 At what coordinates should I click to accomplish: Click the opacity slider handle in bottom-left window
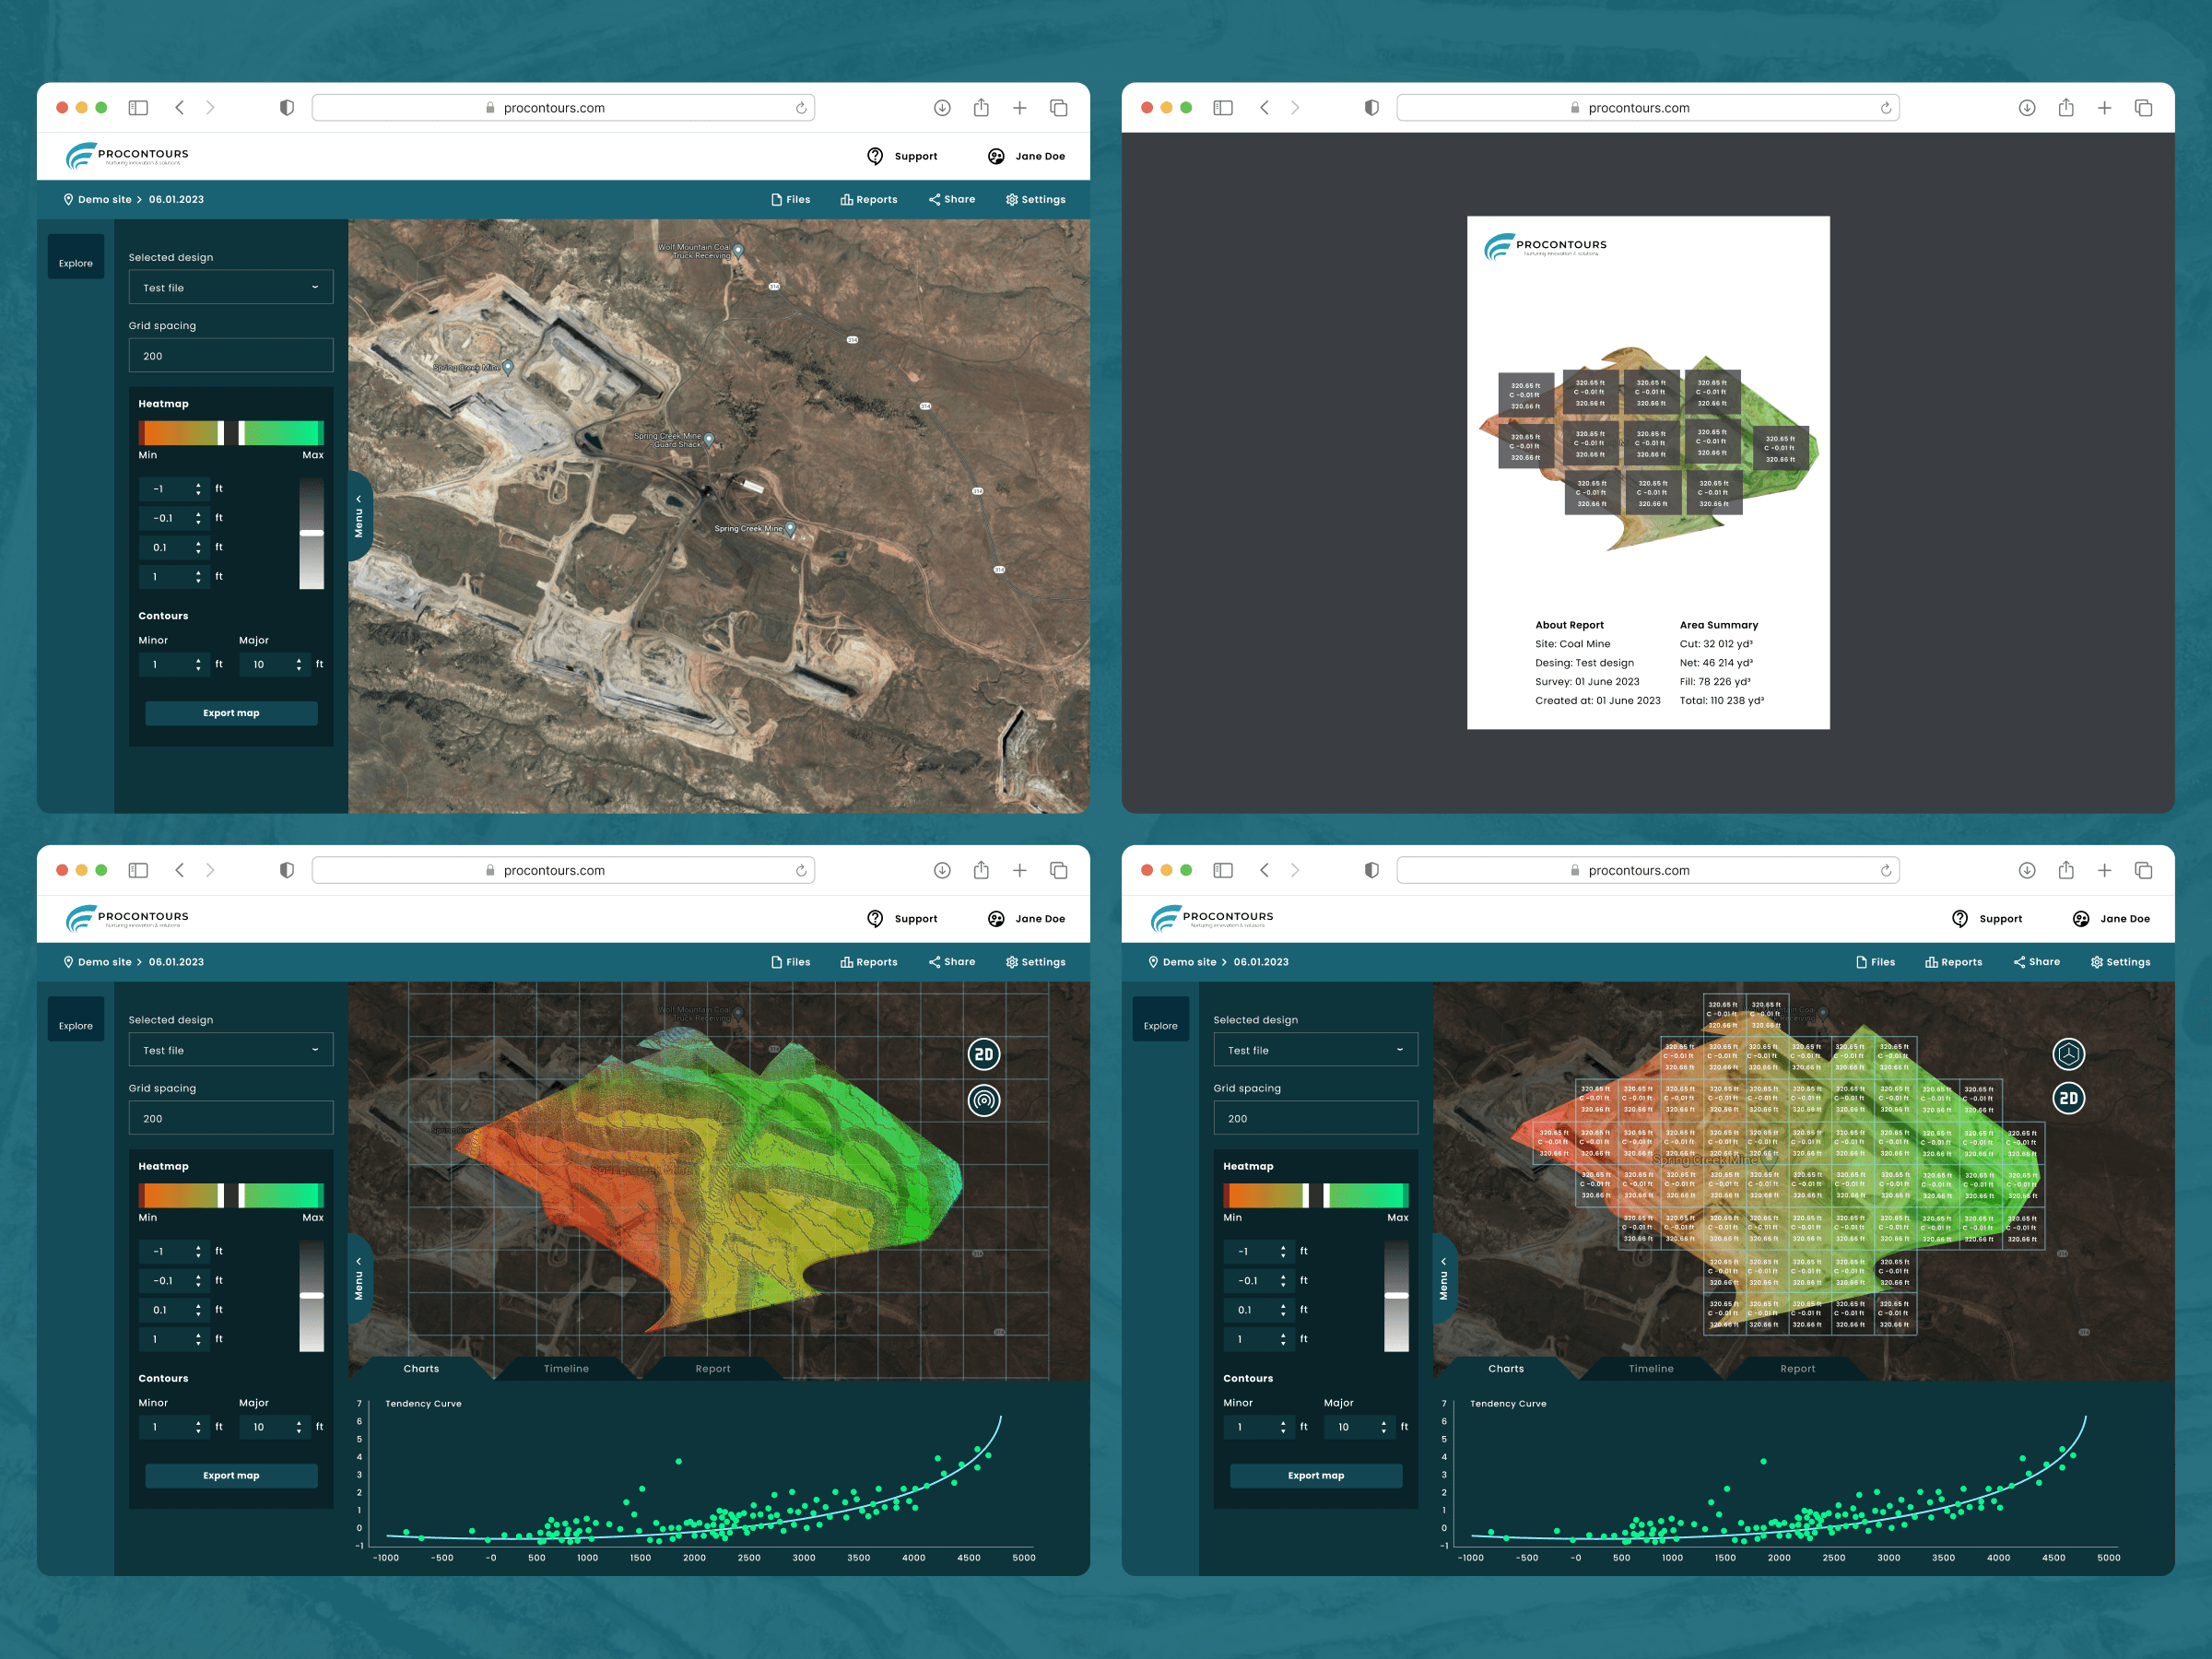pos(312,1295)
